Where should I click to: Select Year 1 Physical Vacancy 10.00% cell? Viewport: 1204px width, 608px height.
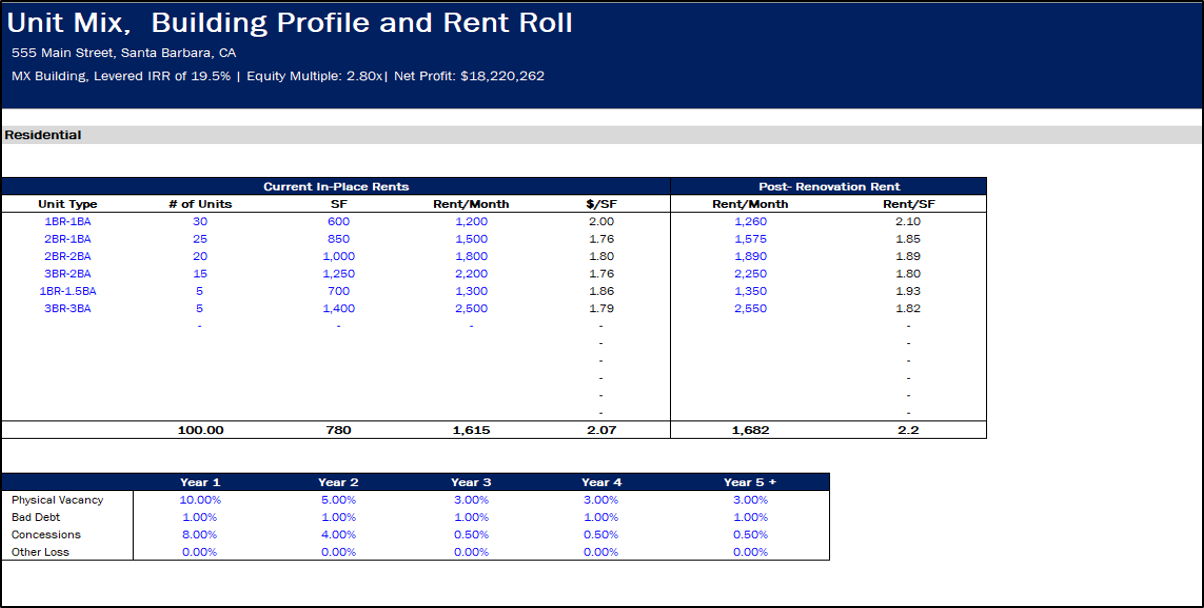click(199, 500)
